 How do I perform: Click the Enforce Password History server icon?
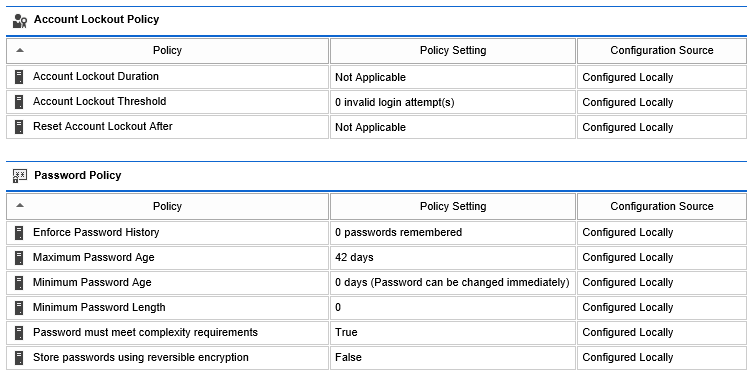point(19,233)
